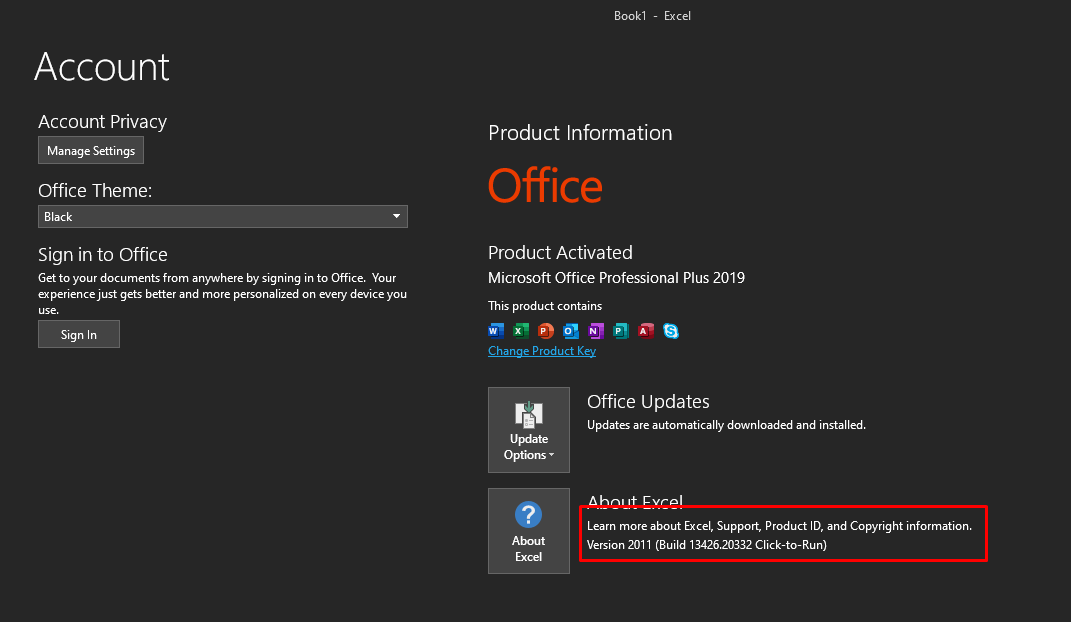Click the Office Updates heading
Viewport: 1071px width, 622px height.
coord(648,402)
